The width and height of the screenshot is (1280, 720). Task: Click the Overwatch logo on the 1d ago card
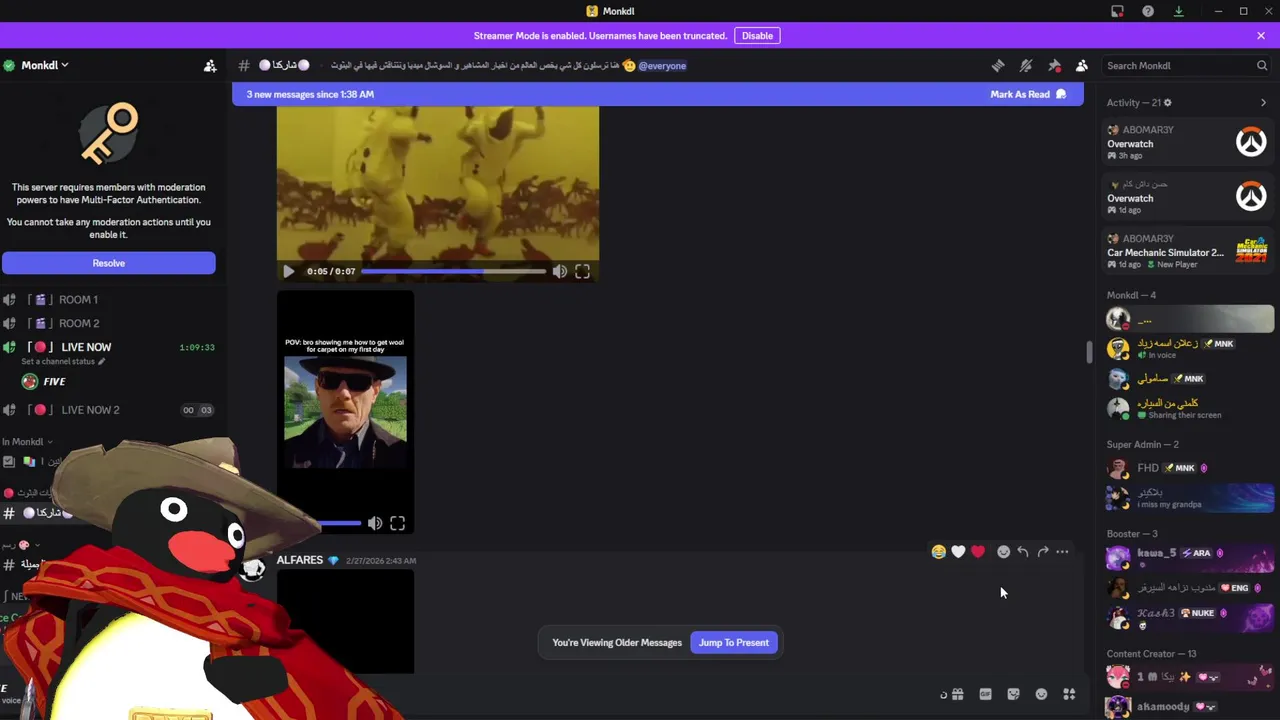[x=1251, y=197]
